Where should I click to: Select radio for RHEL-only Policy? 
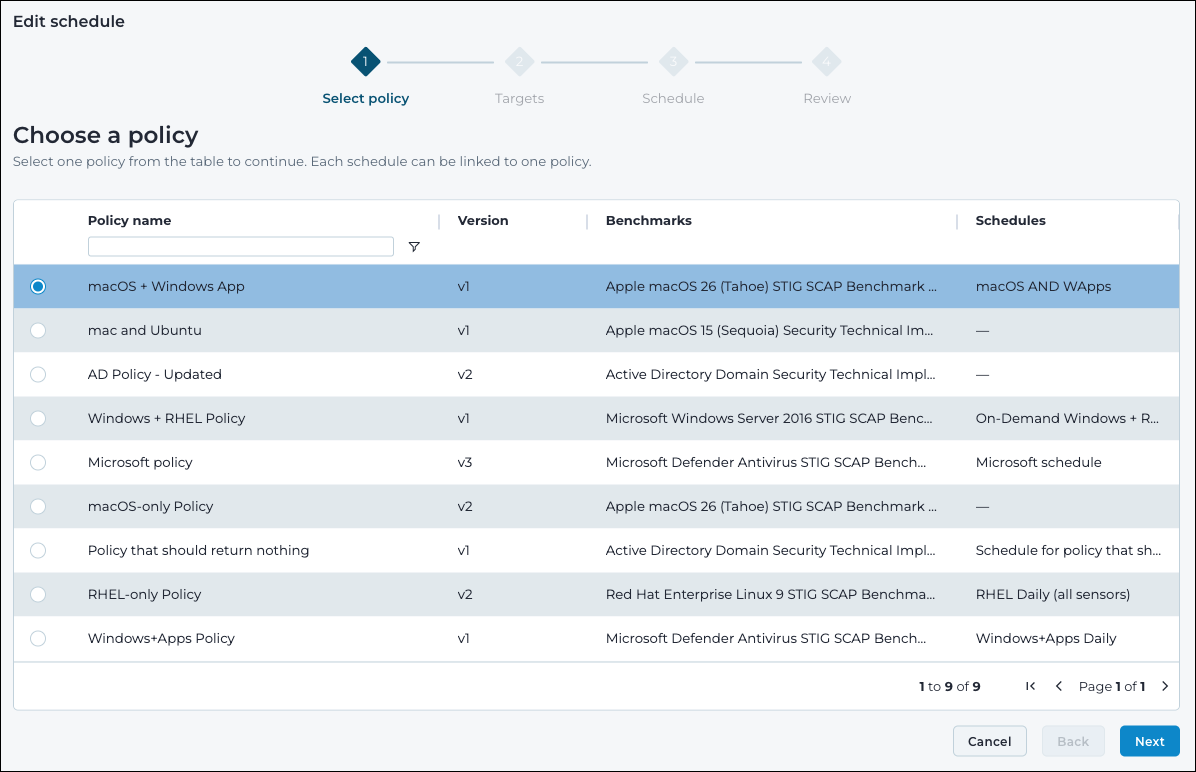click(38, 594)
